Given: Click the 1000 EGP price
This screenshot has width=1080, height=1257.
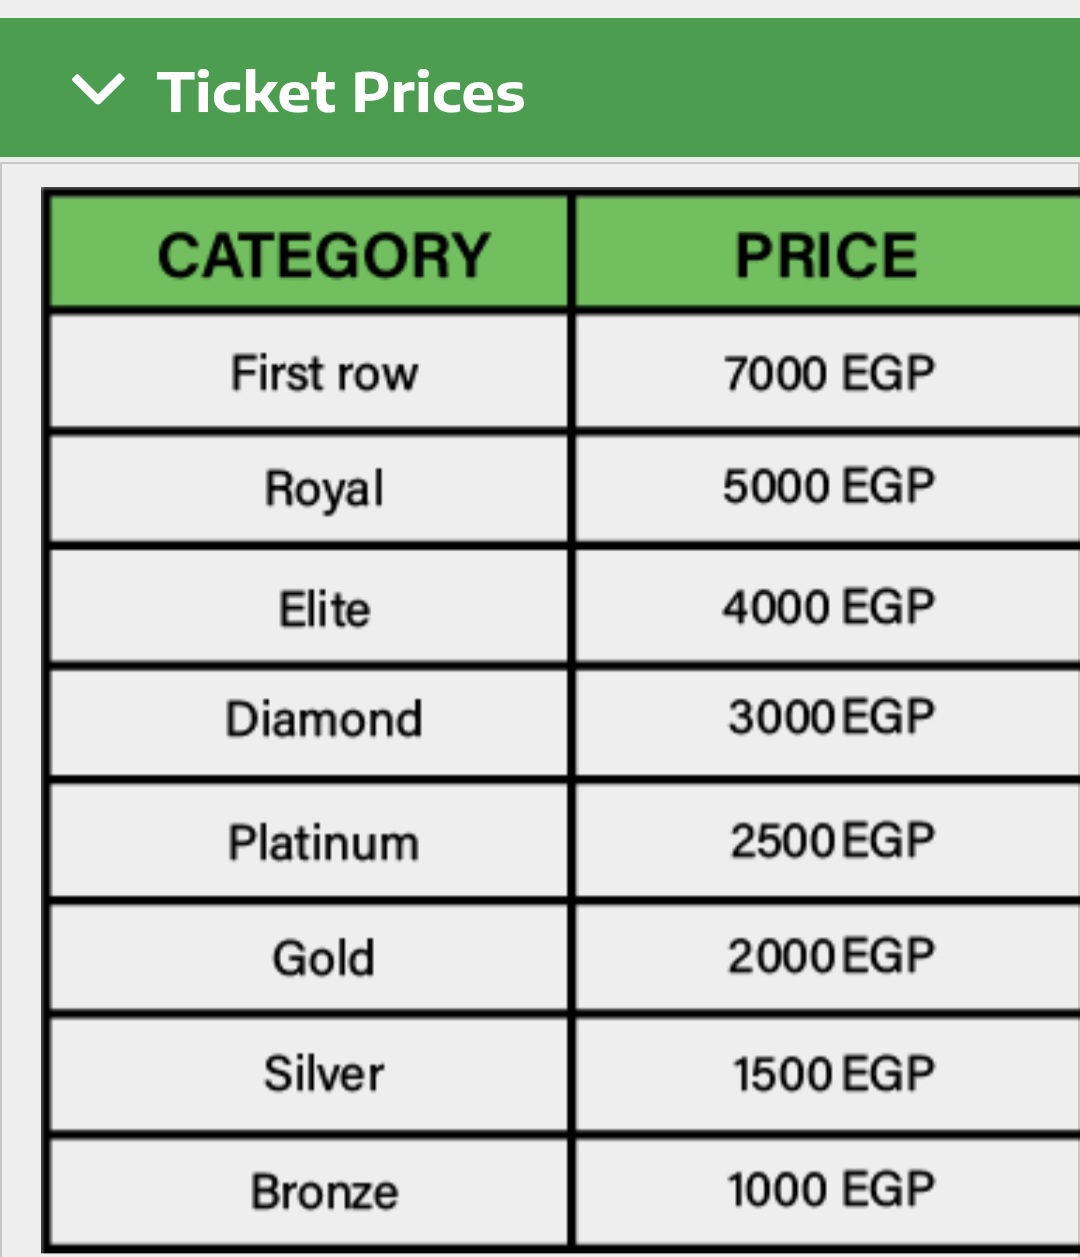Looking at the screenshot, I should click(830, 1190).
